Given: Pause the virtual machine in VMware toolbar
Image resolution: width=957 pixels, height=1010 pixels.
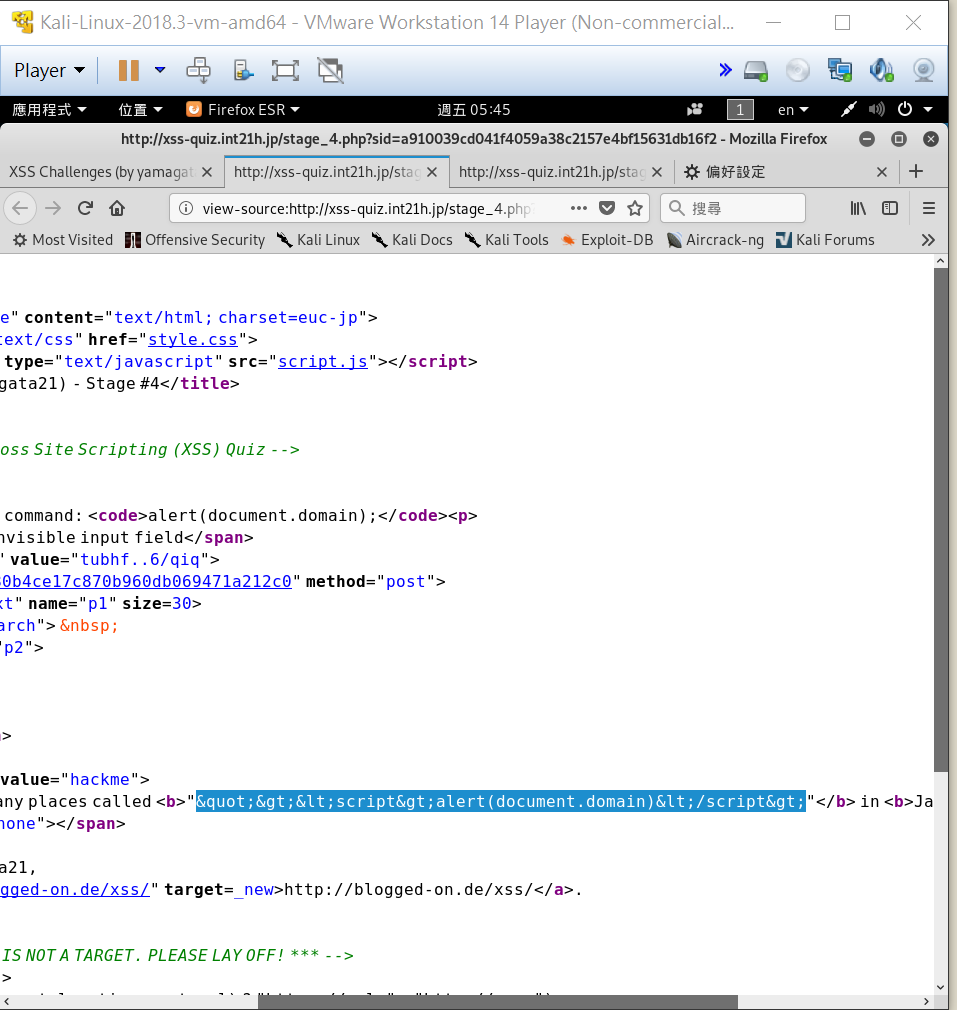Looking at the screenshot, I should pos(129,70).
